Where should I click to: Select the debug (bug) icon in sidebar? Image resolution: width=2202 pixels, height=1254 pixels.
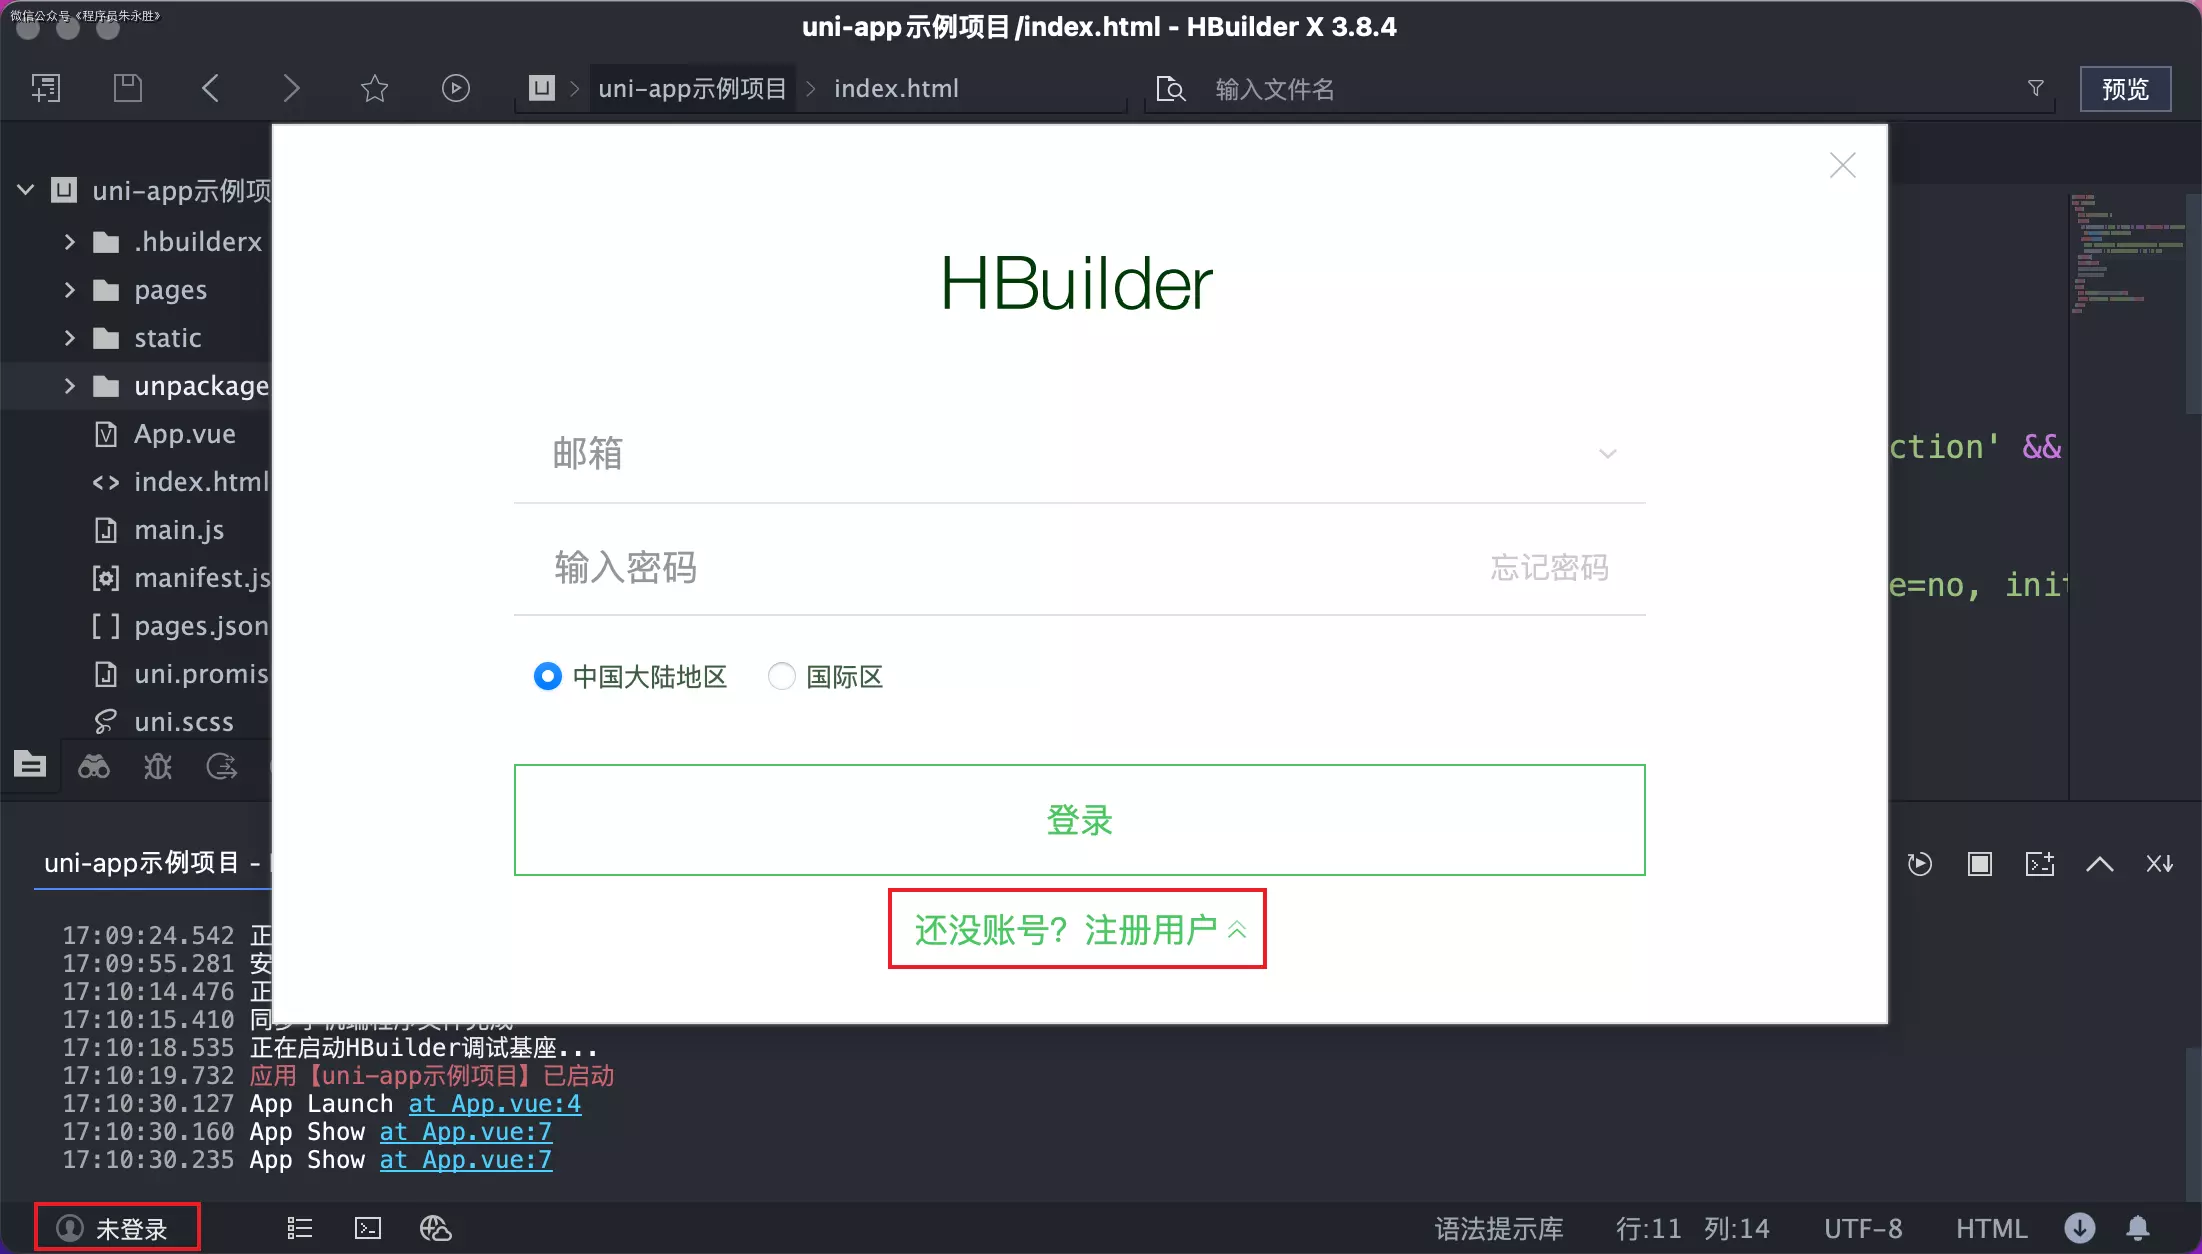(157, 765)
